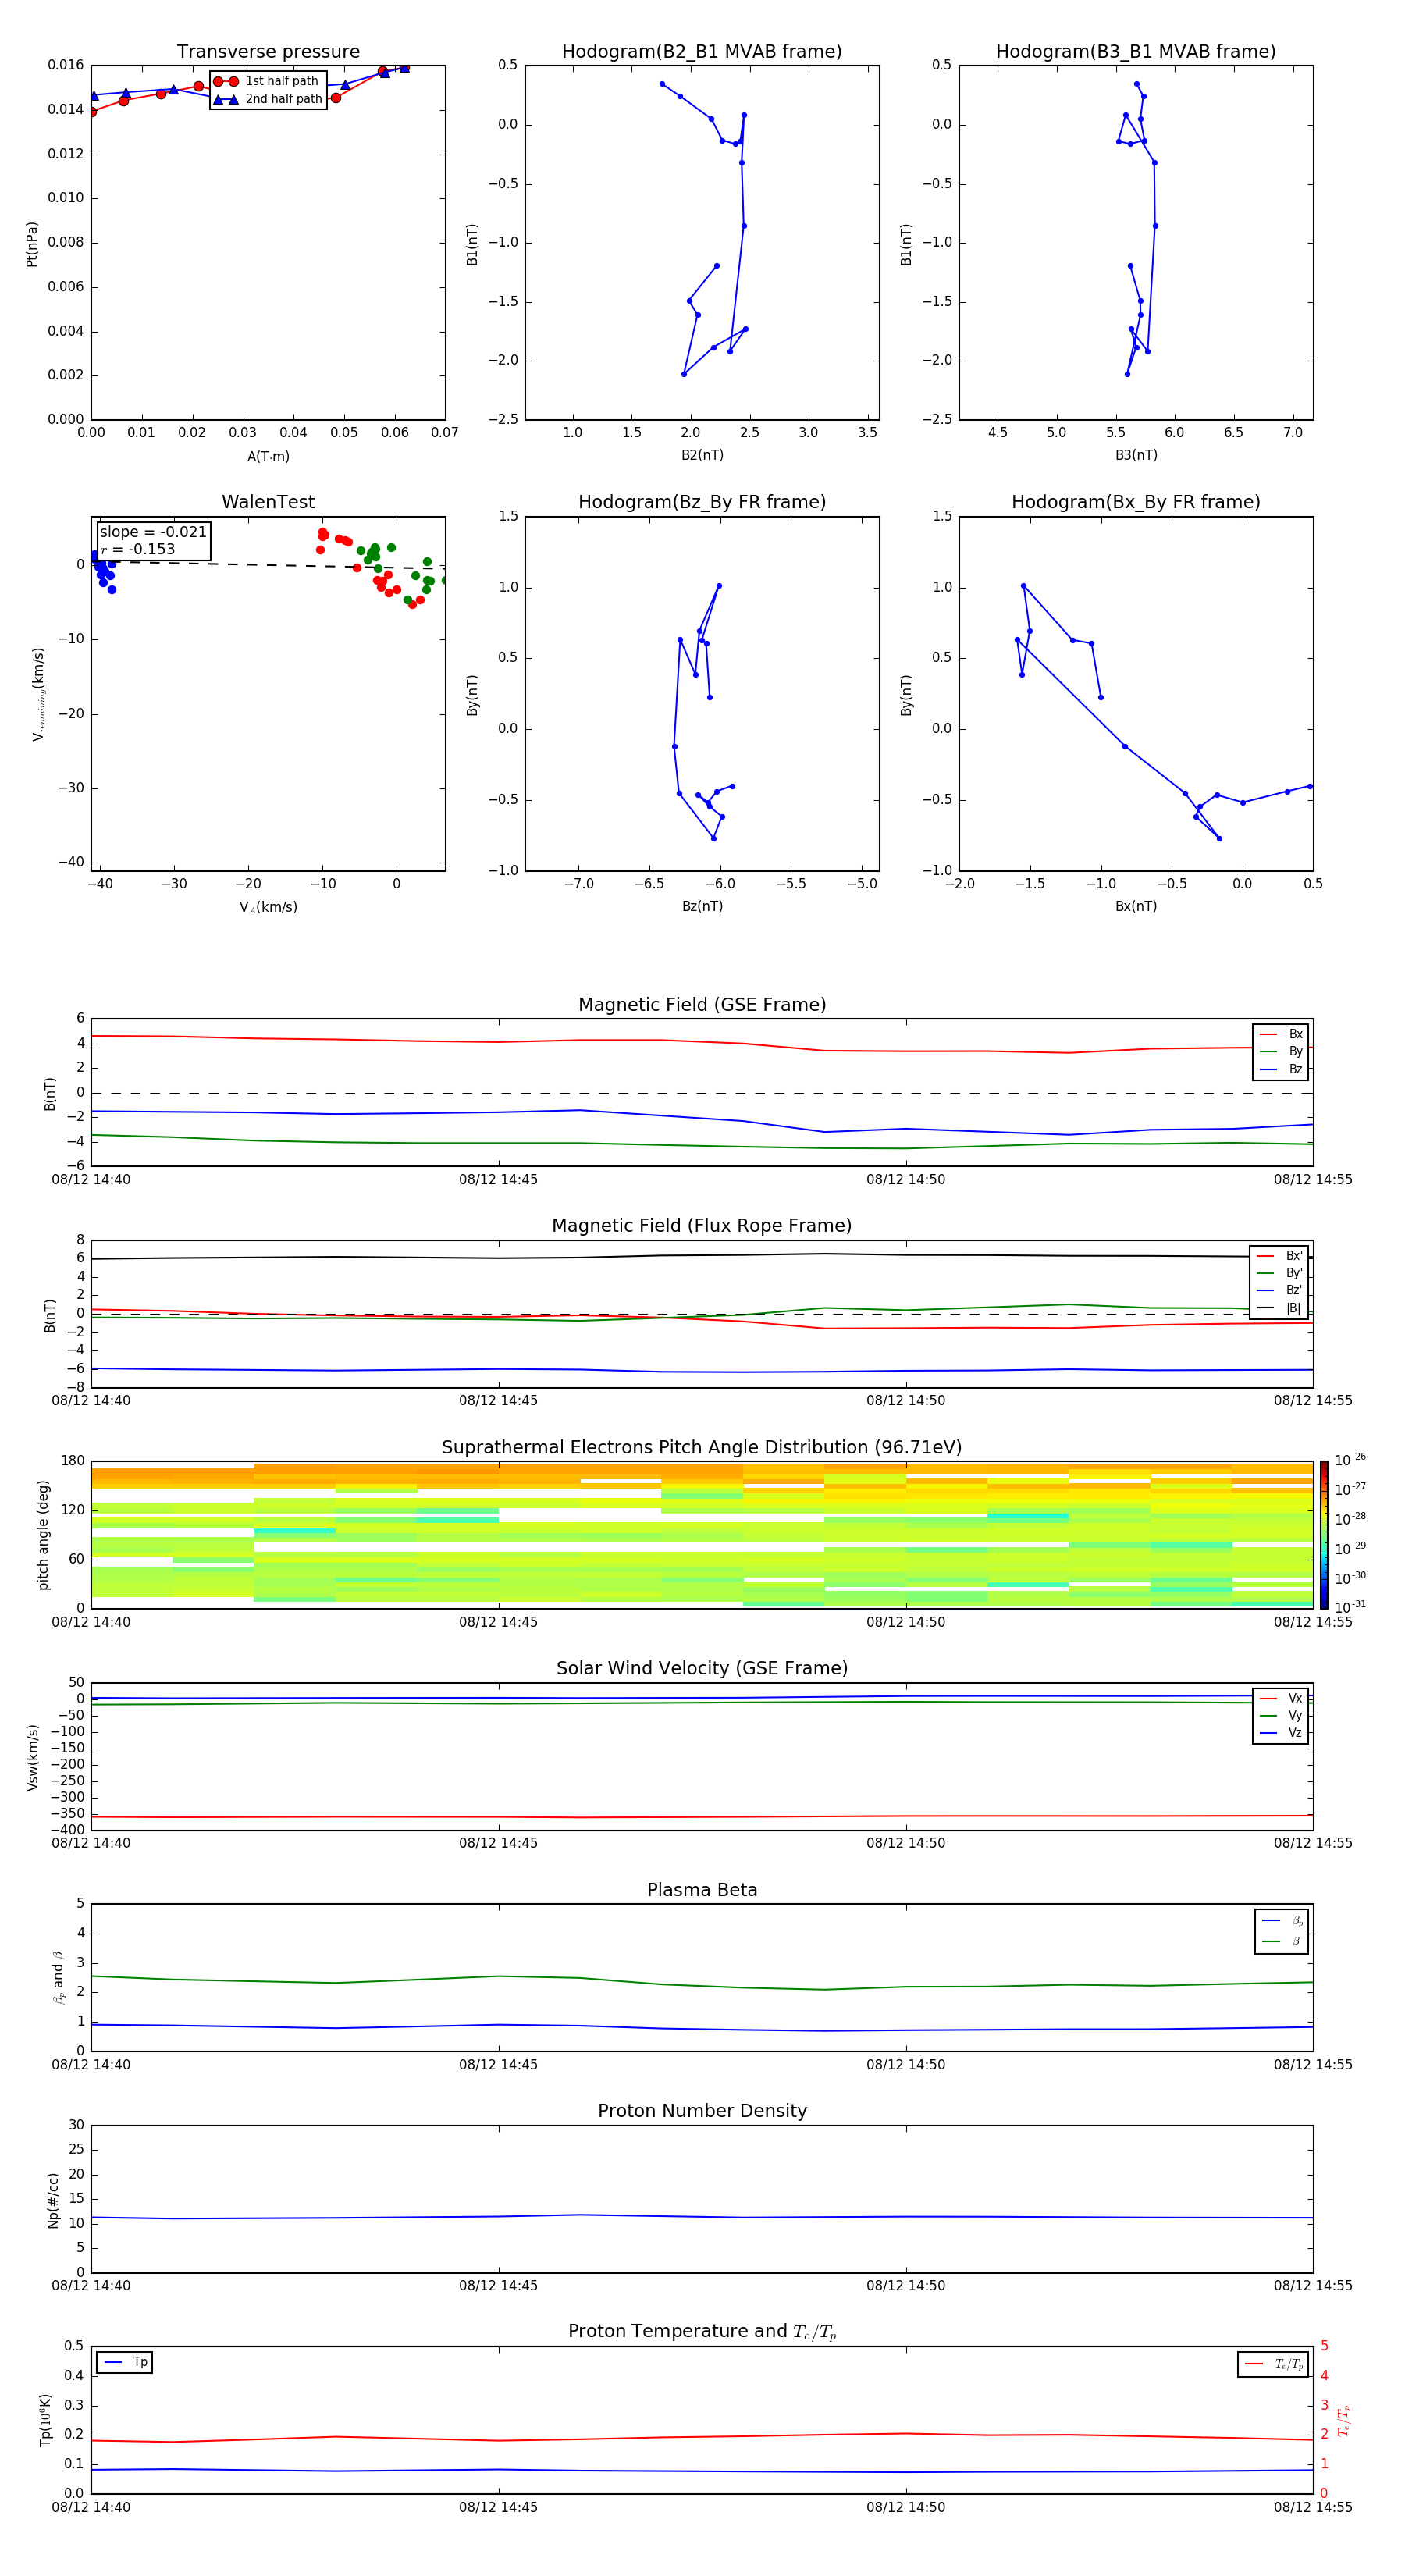Image resolution: width=1405 pixels, height=2576 pixels.
Task: Click the "Bz'" legend entry in flux rope plot
Action: coord(1280,1290)
